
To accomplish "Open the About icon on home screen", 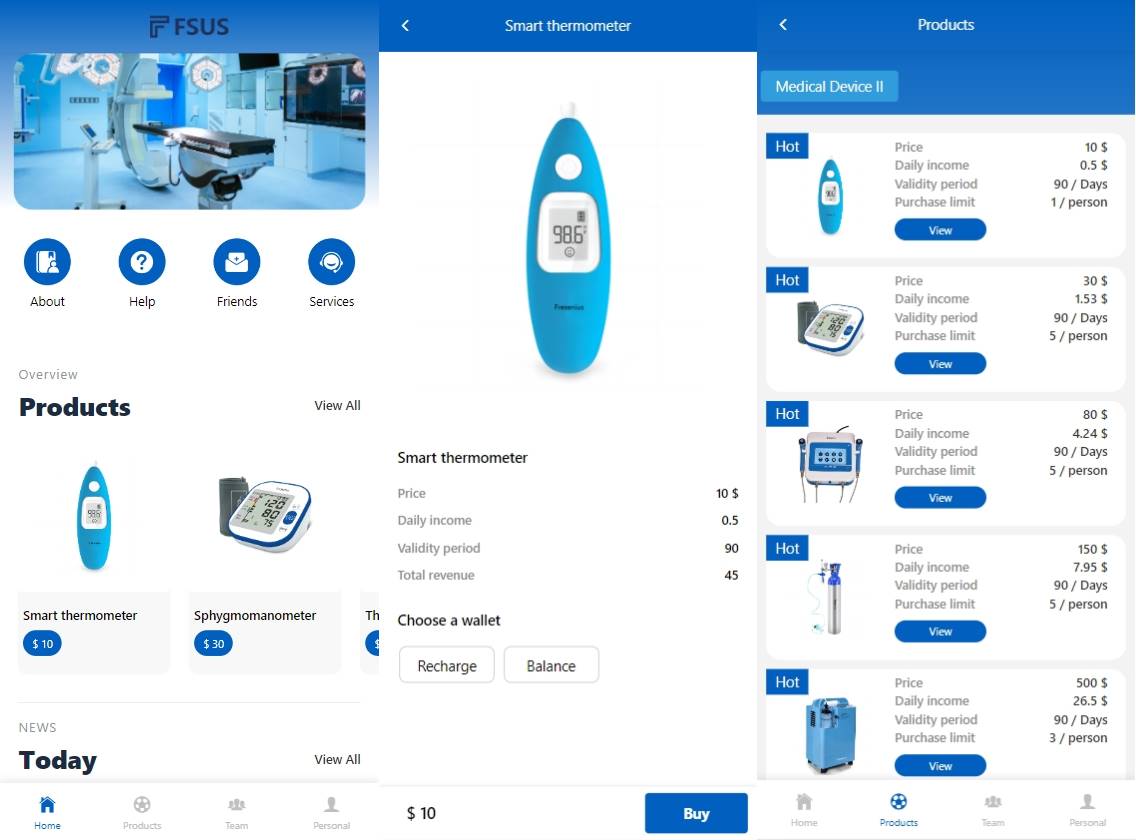I will (x=47, y=262).
